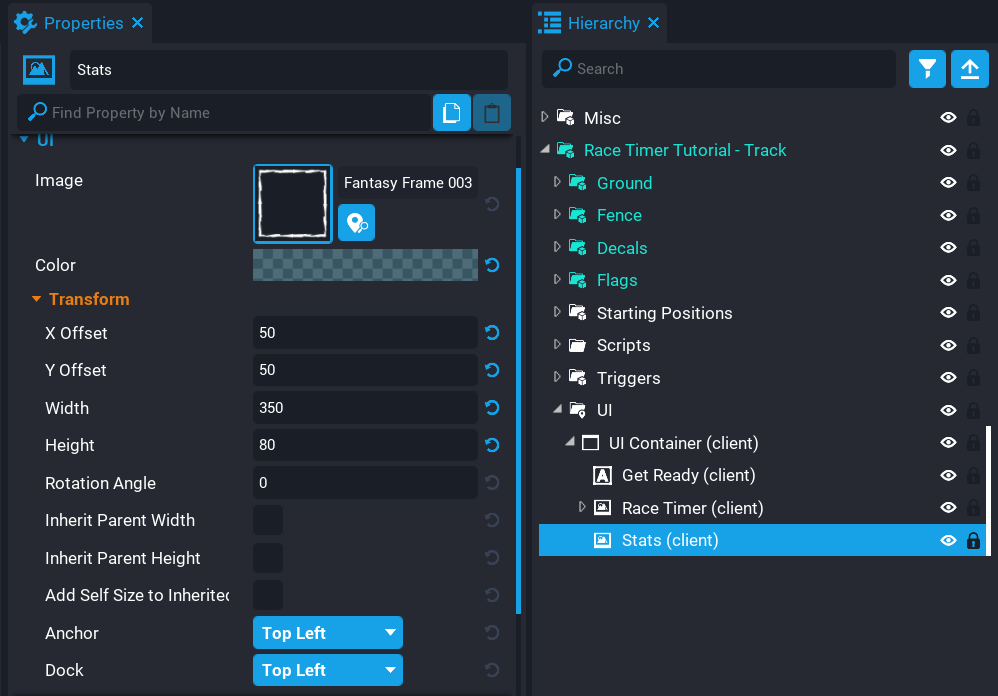The width and height of the screenshot is (998, 696).
Task: Select Get Ready (client) in hierarchy
Action: (688, 476)
